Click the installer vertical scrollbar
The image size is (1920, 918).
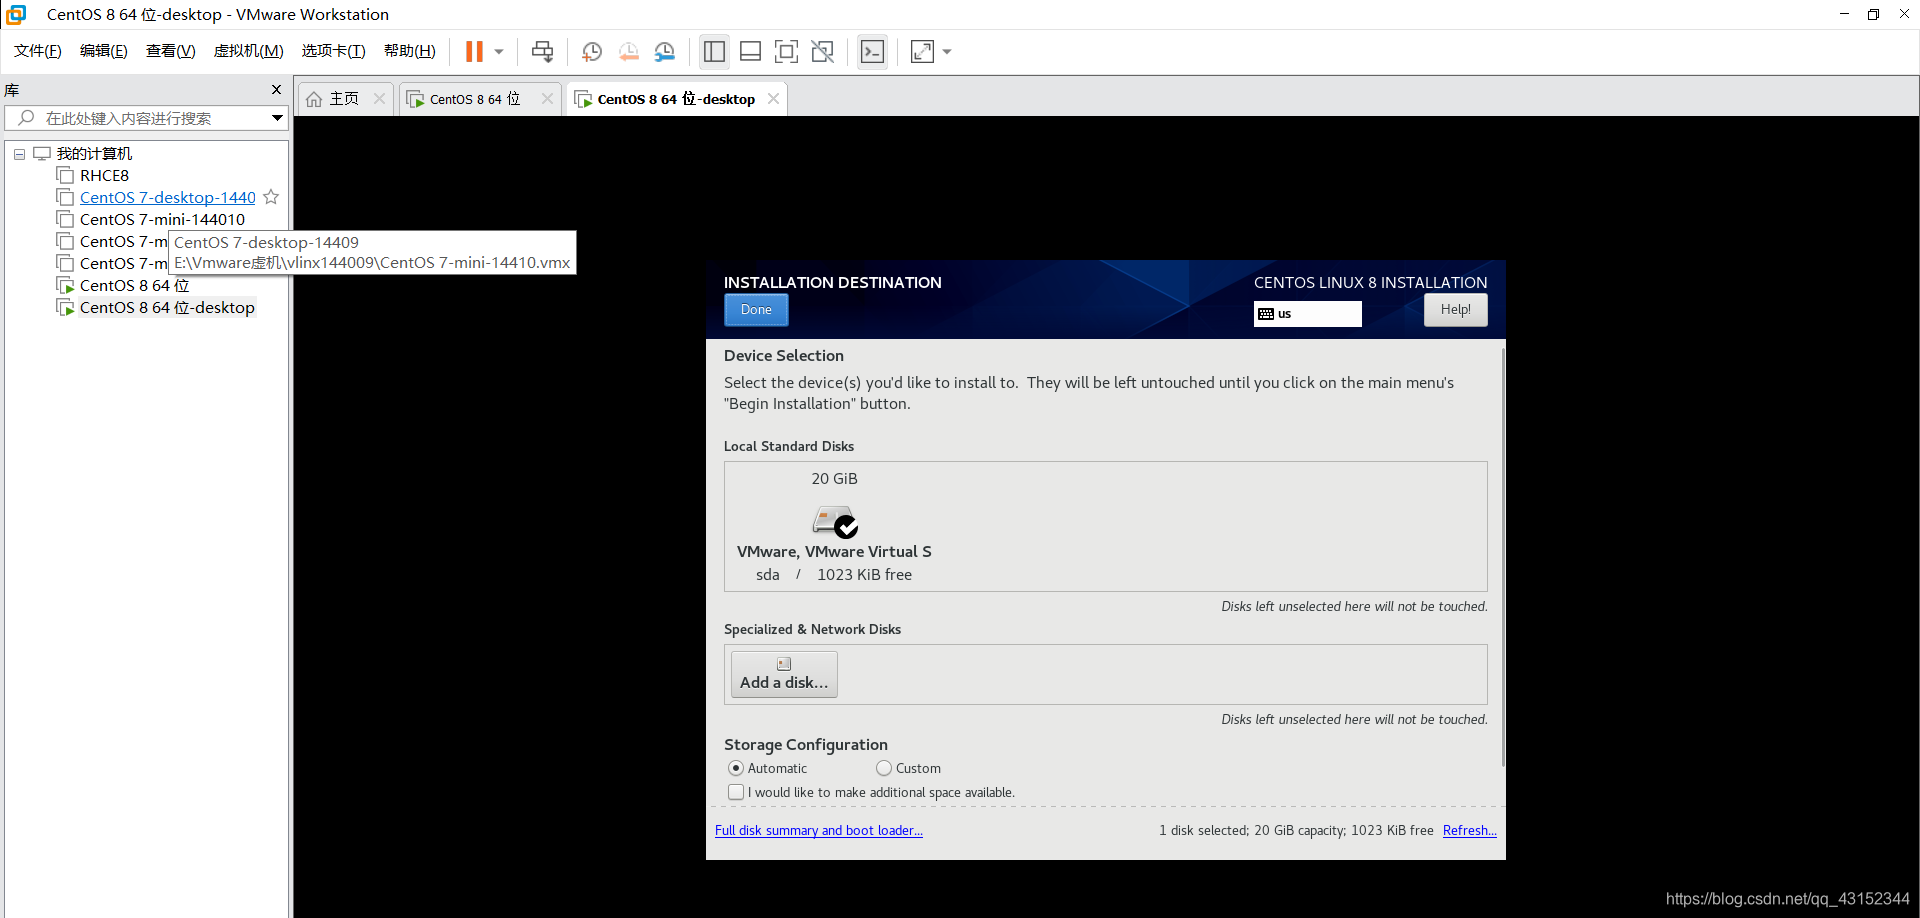coord(1501,558)
